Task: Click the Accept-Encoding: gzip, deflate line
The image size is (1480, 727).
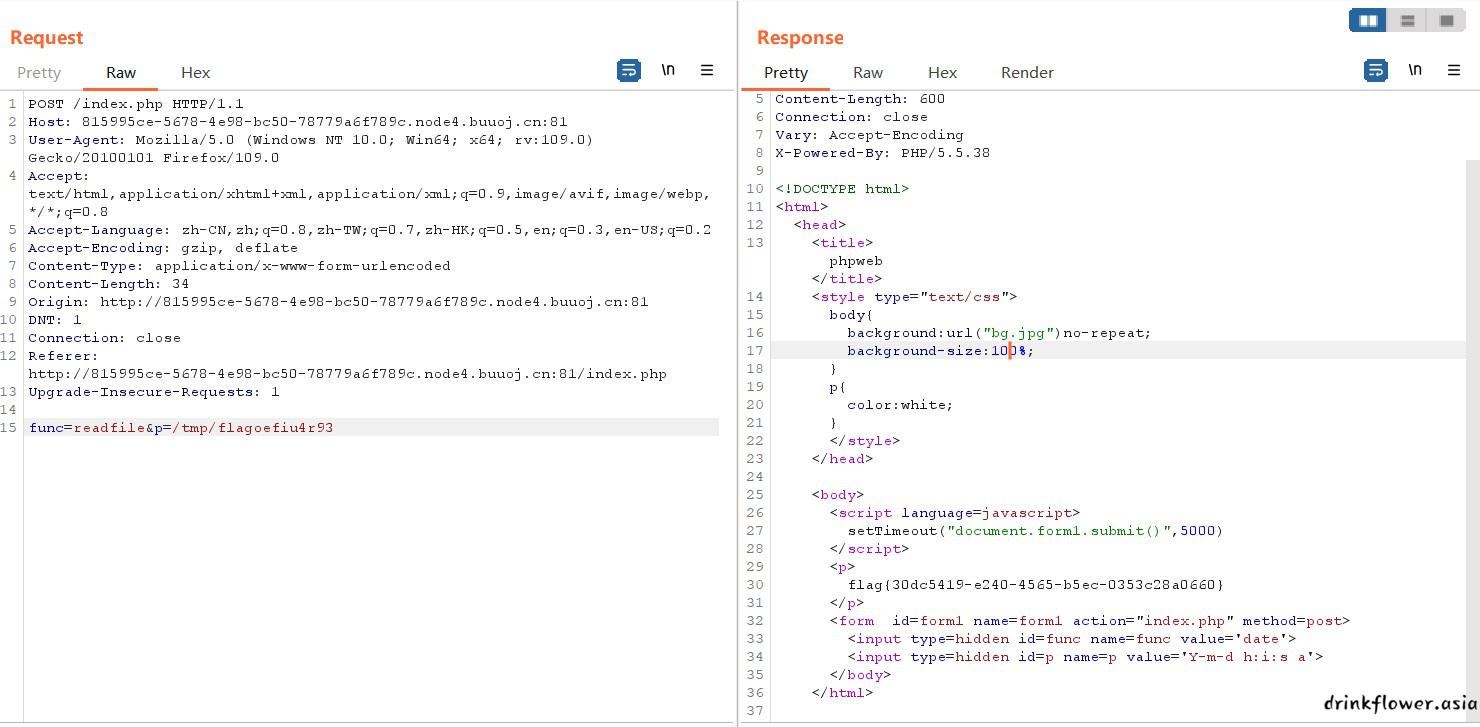Action: click(x=163, y=248)
